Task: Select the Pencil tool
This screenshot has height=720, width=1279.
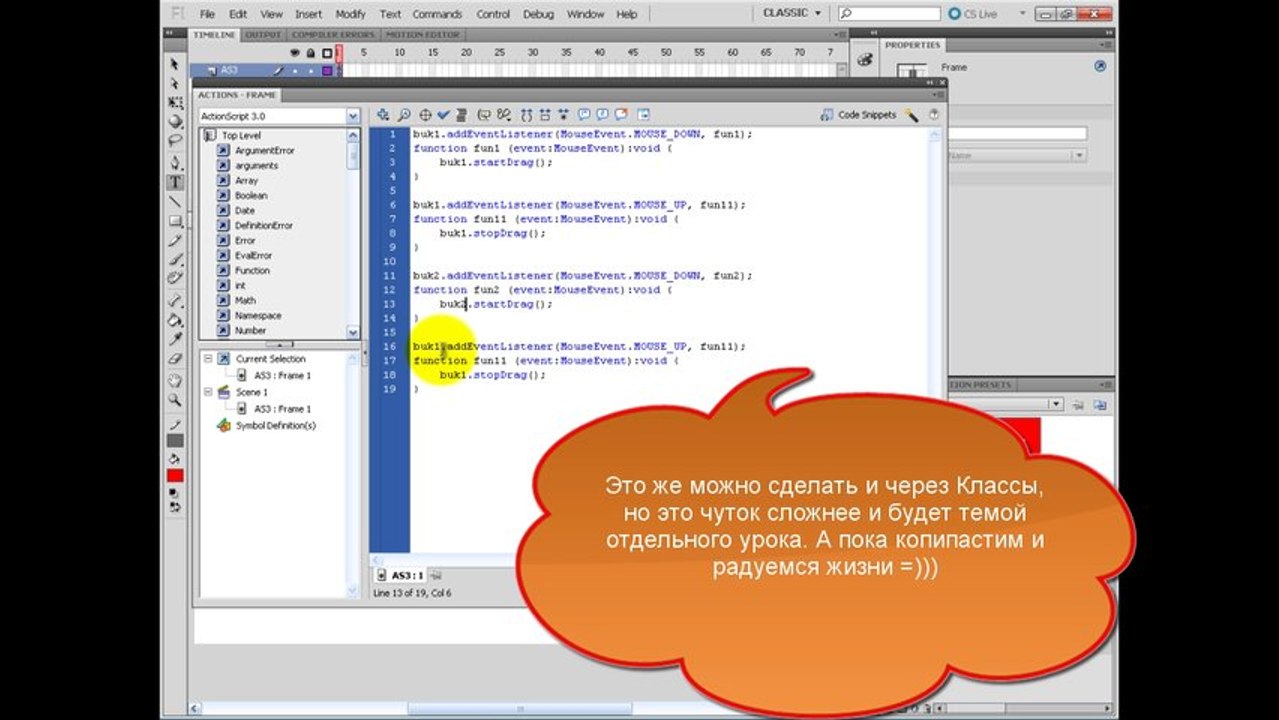Action: [x=175, y=240]
